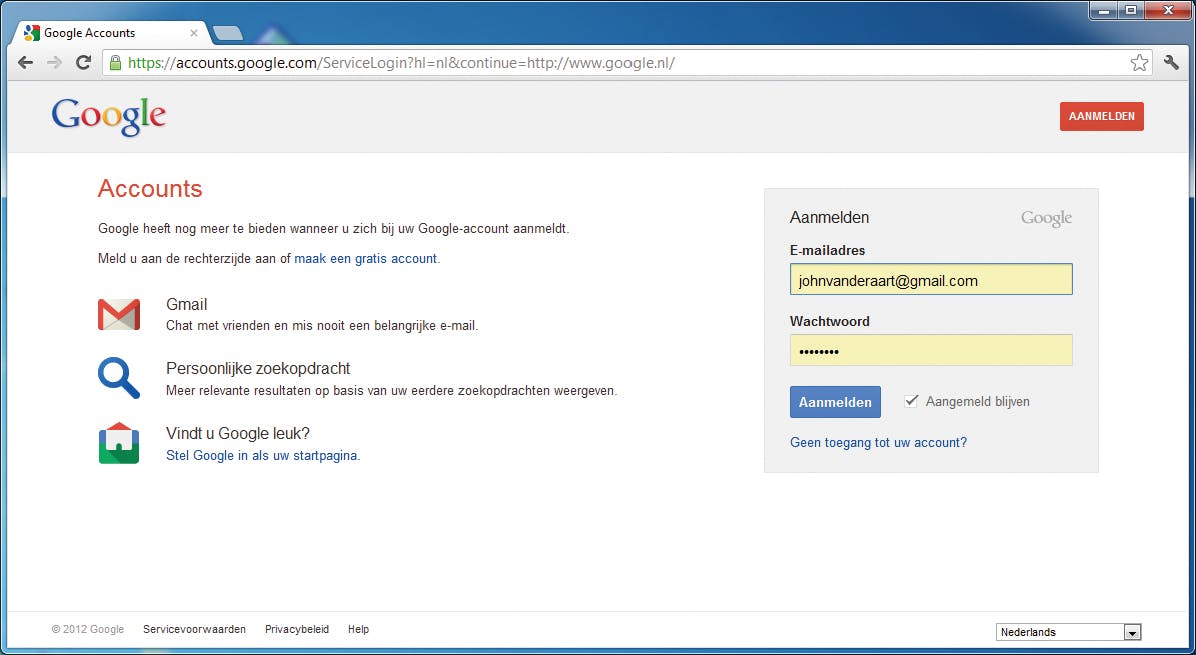Click the browser forward arrow

(x=54, y=63)
